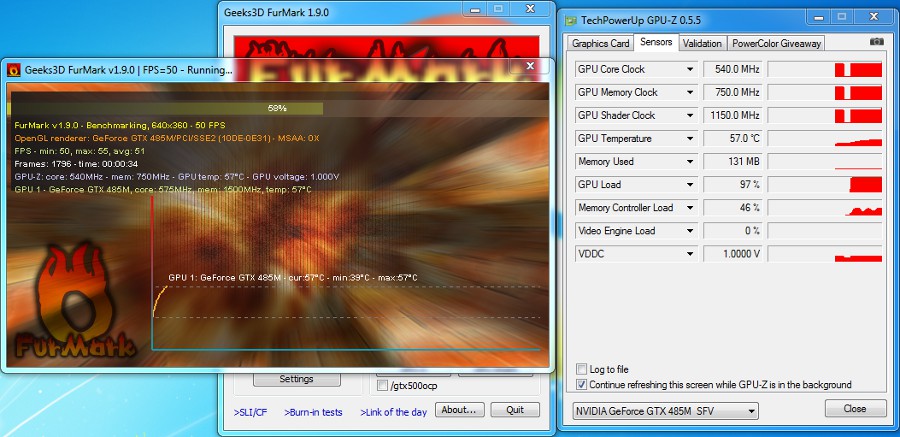Open the >Link of the day link

tap(394, 412)
